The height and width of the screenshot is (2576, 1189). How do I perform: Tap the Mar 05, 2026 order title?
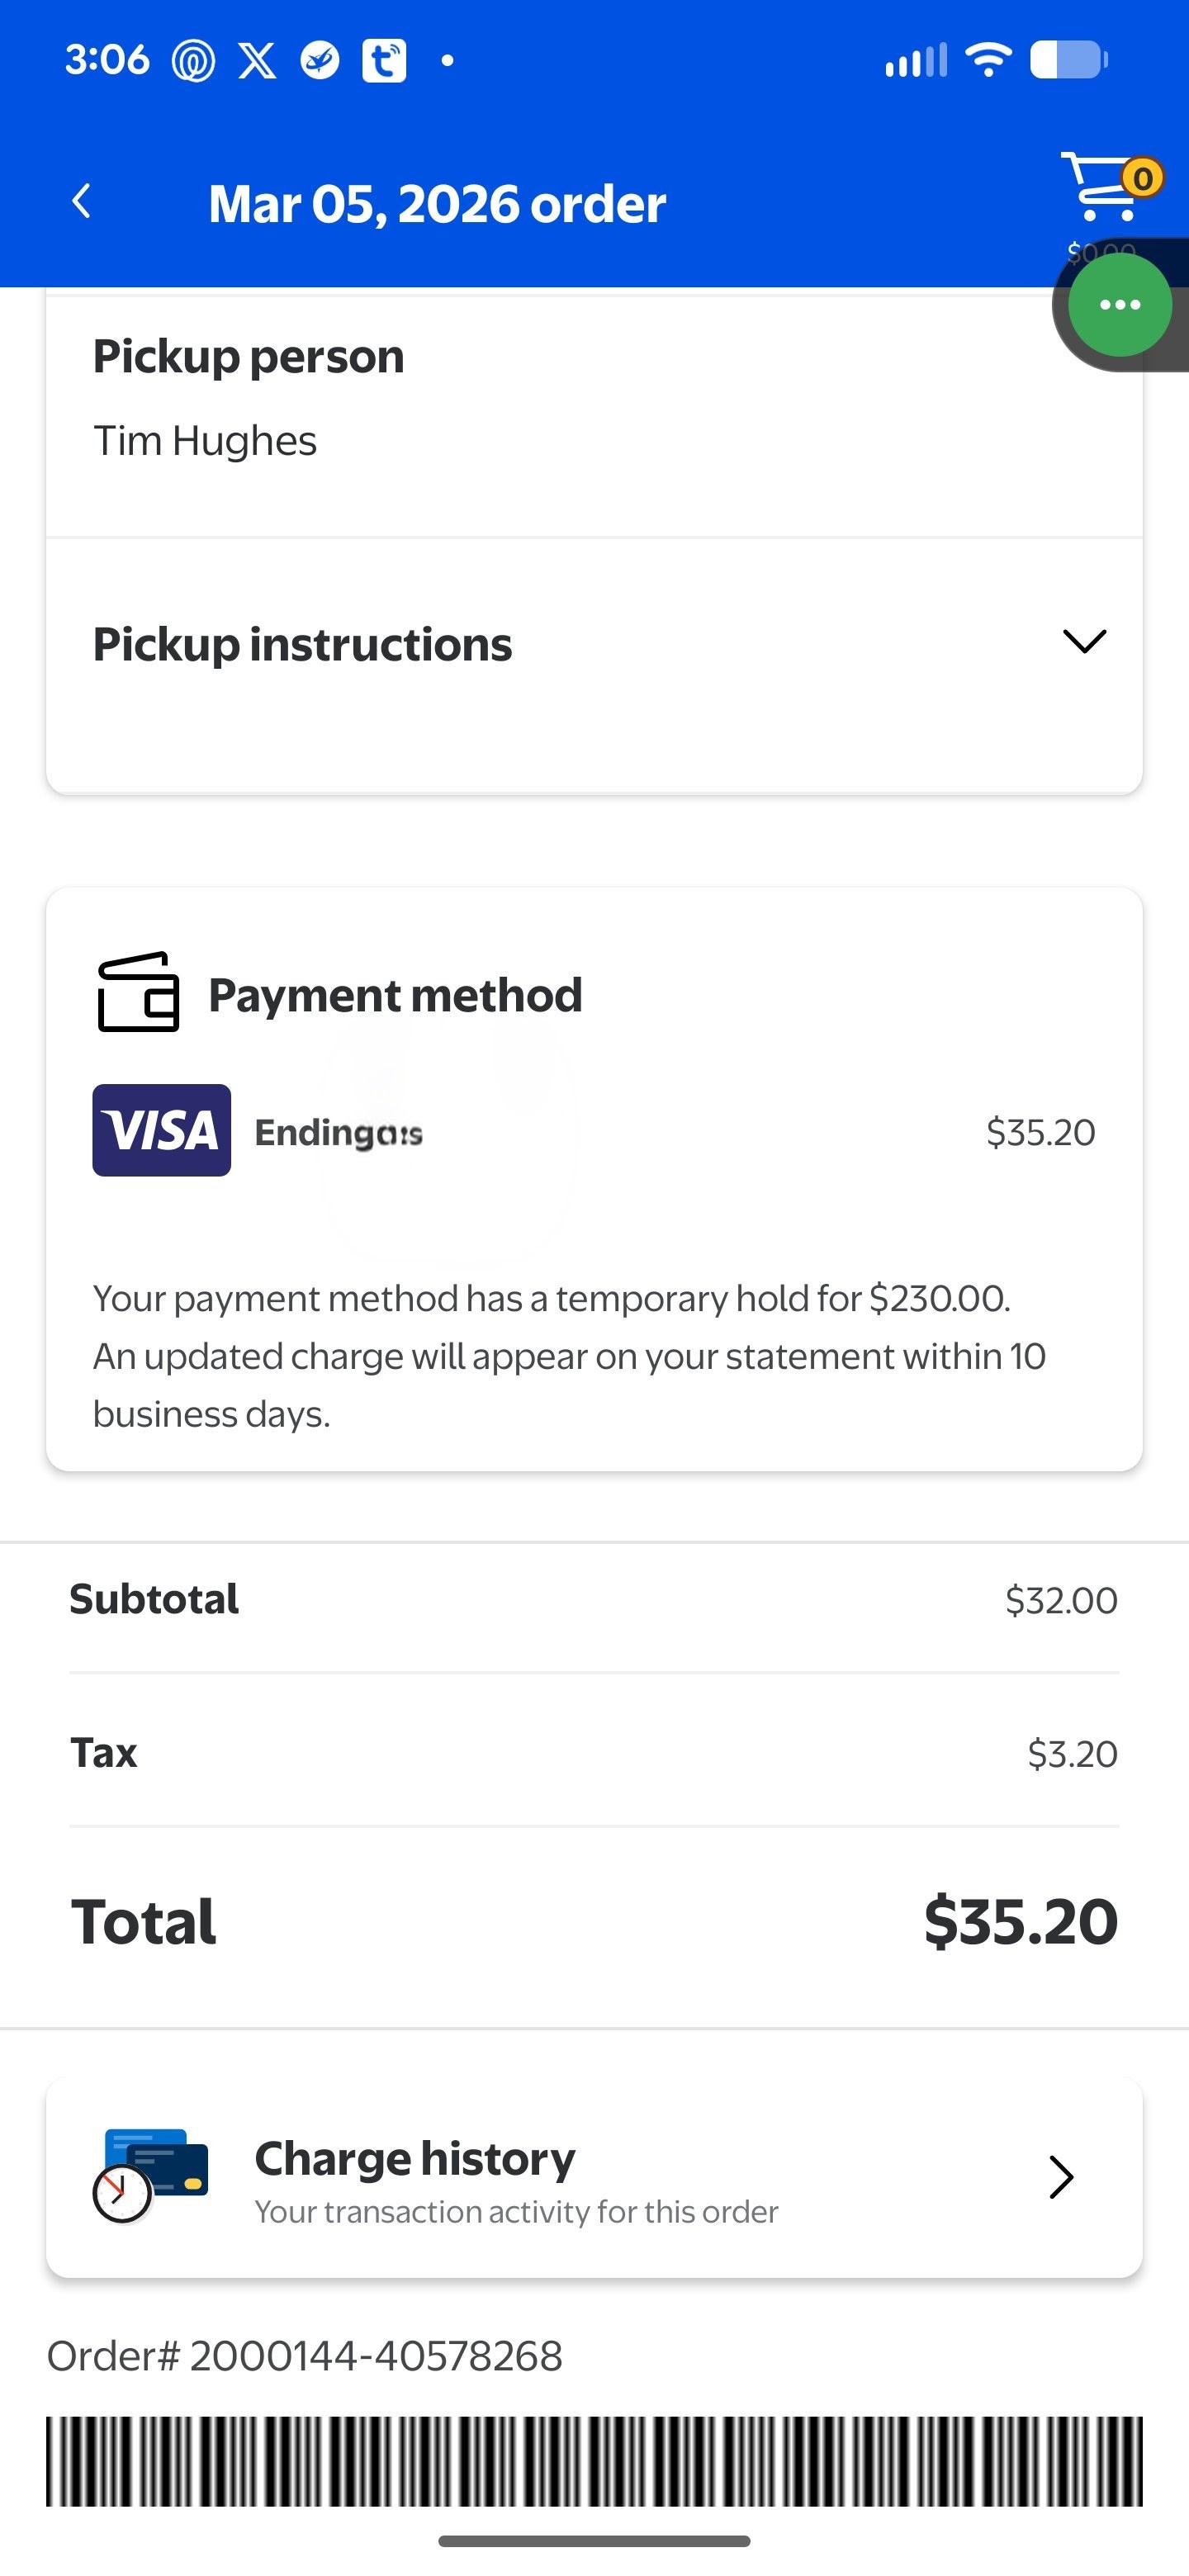click(x=437, y=204)
